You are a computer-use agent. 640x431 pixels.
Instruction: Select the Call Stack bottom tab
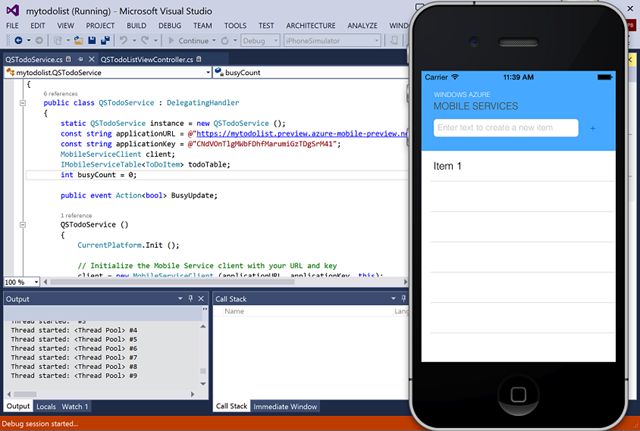pos(231,407)
